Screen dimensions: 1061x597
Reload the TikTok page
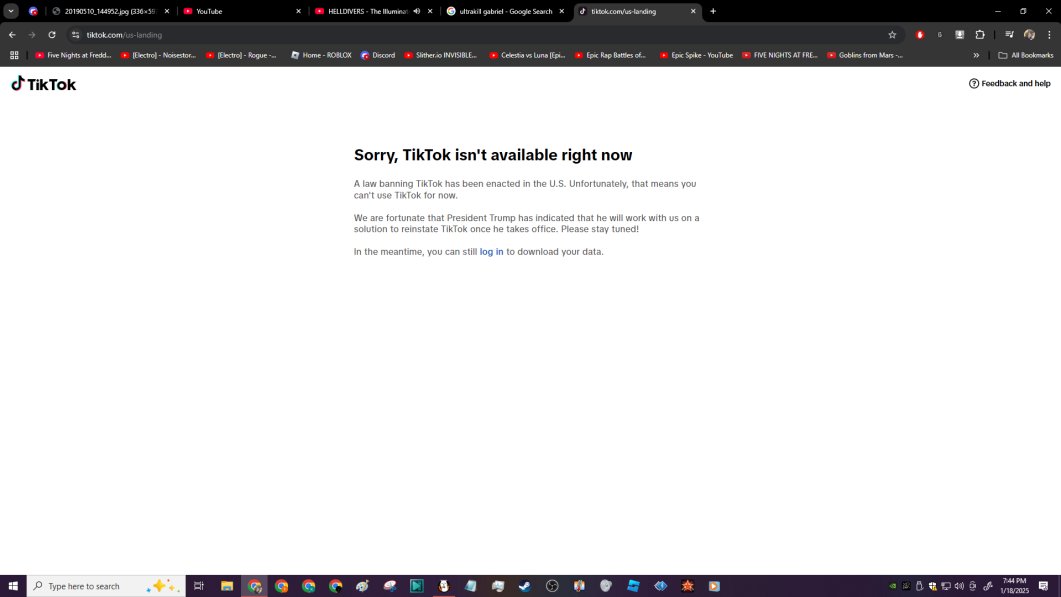tap(51, 35)
